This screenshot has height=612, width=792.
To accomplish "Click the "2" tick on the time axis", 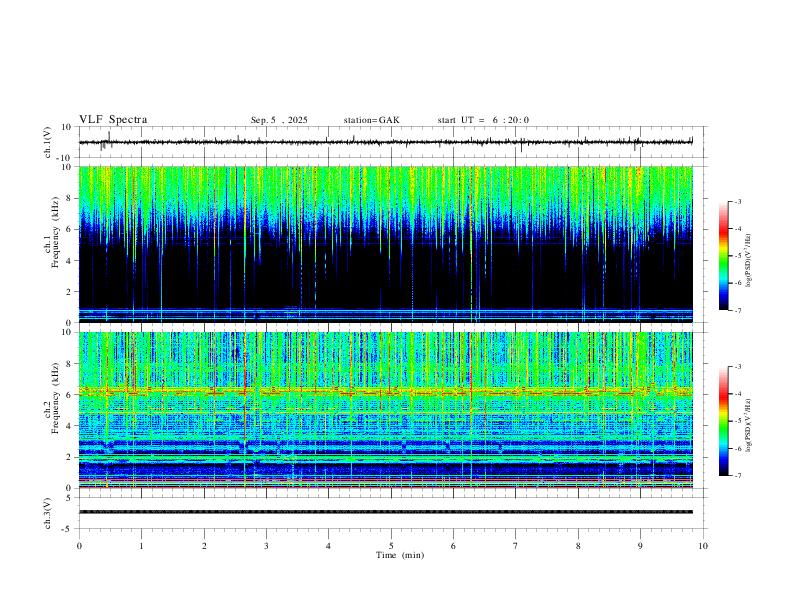I will 204,546.
